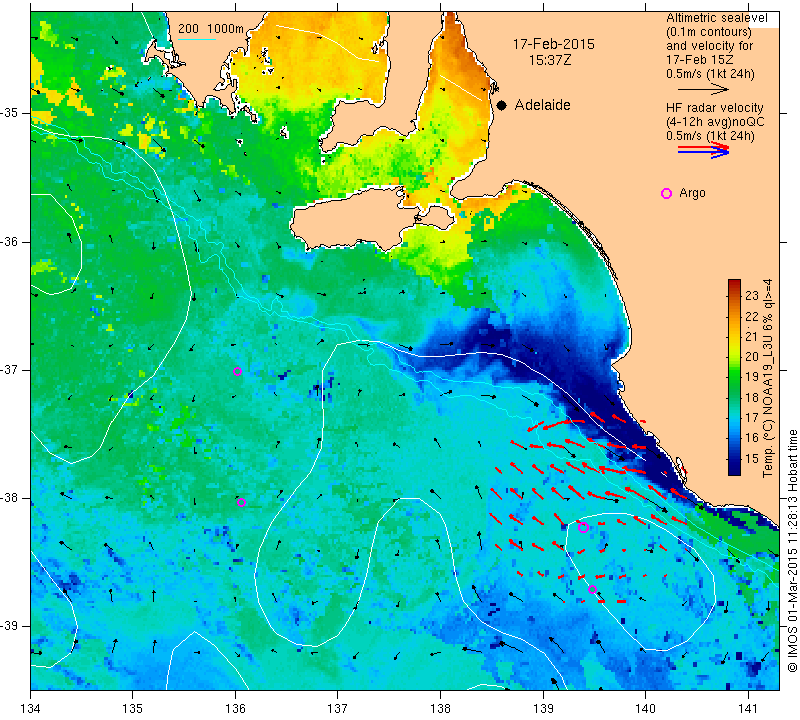The image size is (800, 720).
Task: Click the dark red top of temperature colorbar
Action: coord(734,283)
